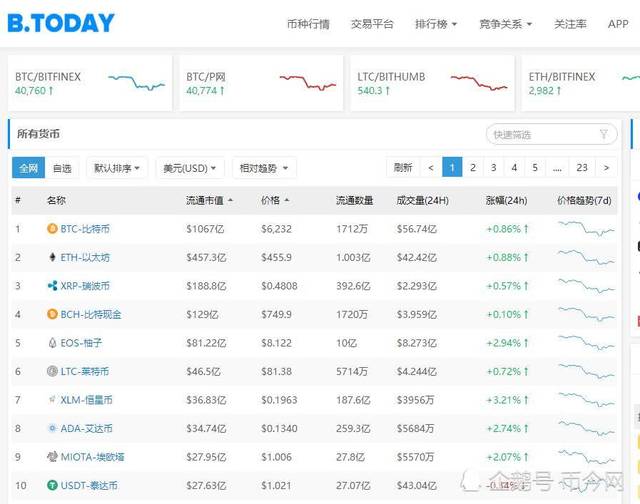Image resolution: width=640 pixels, height=504 pixels.
Task: Open the 关注率 nav item
Action: pos(570,24)
